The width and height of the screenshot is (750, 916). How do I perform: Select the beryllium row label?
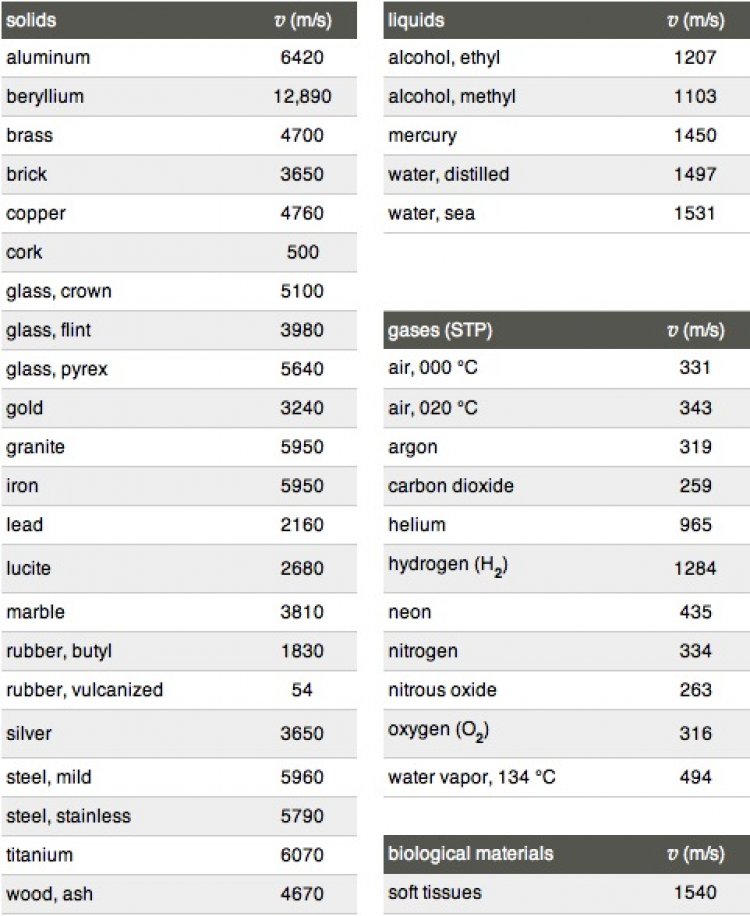click(x=45, y=97)
